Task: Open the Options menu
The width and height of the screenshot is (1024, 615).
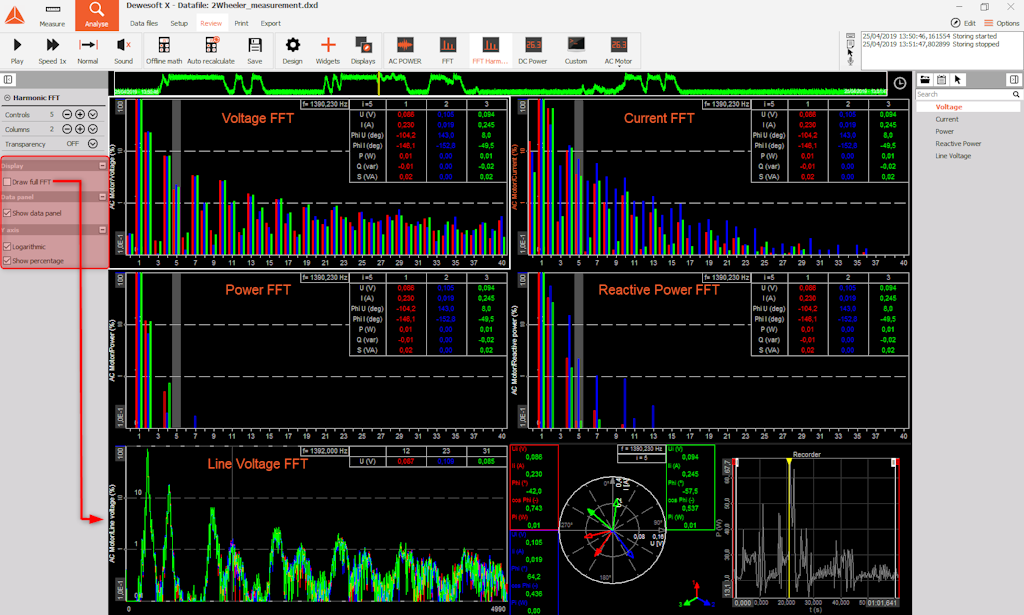Action: click(x=1002, y=23)
